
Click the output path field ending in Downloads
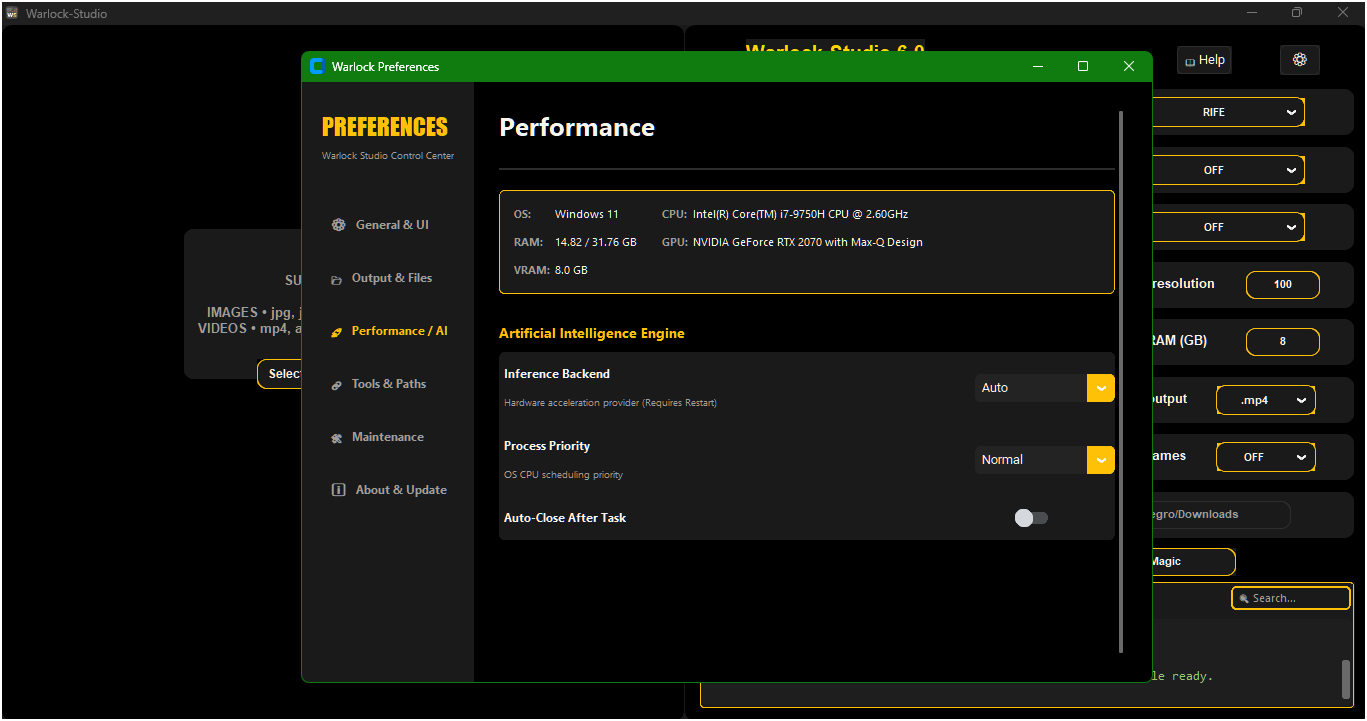click(1221, 515)
